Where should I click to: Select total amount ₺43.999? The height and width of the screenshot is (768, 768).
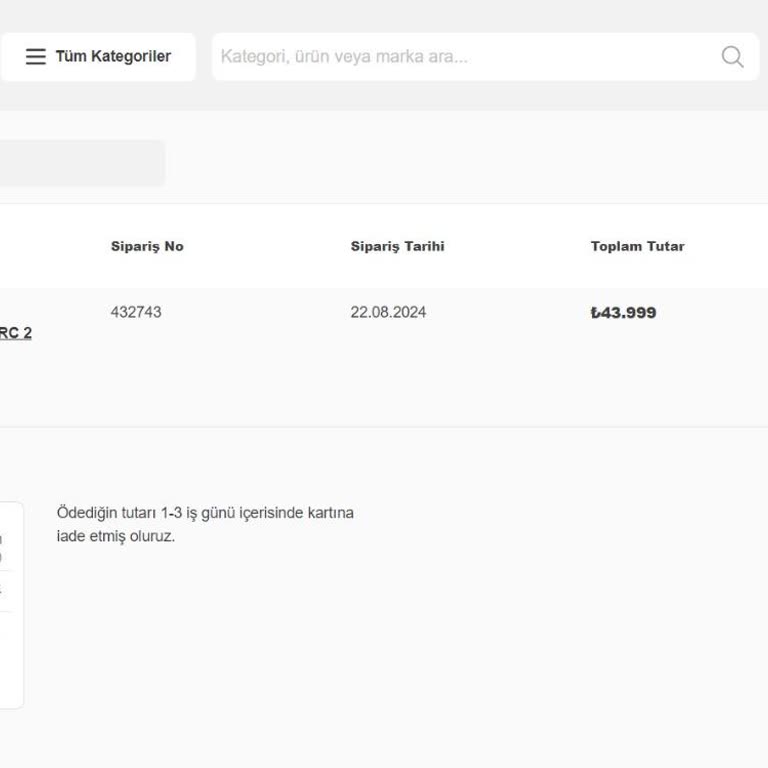tap(623, 312)
